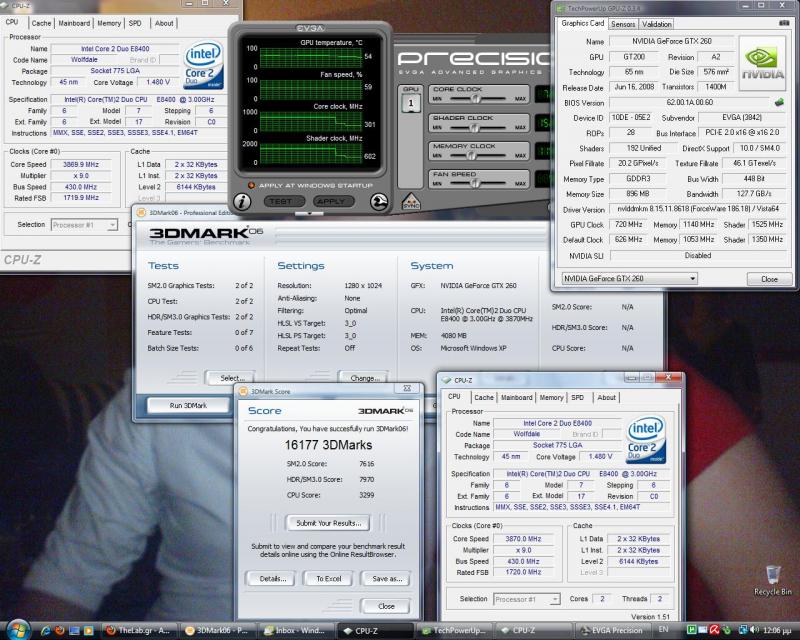Open the Graphics Card tab in GPU-Z
The width and height of the screenshot is (800, 640).
coord(582,23)
